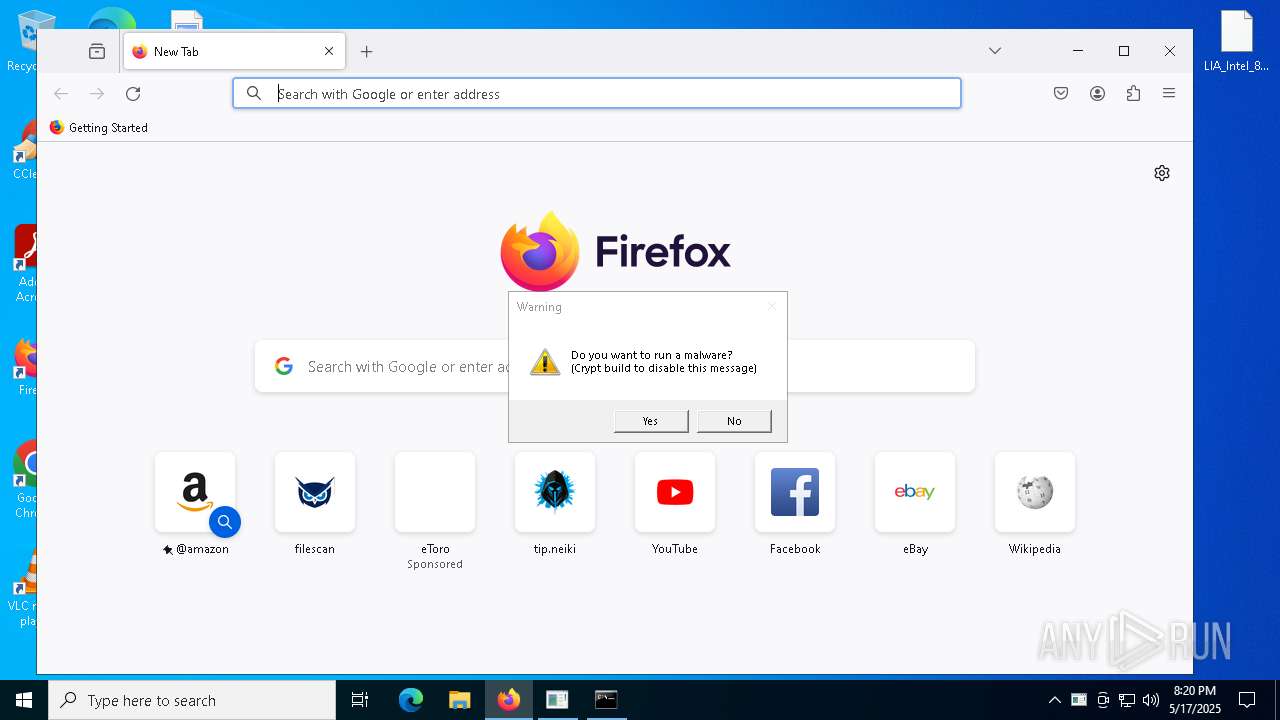
Task: Open File Explorer from taskbar
Action: tap(459, 700)
